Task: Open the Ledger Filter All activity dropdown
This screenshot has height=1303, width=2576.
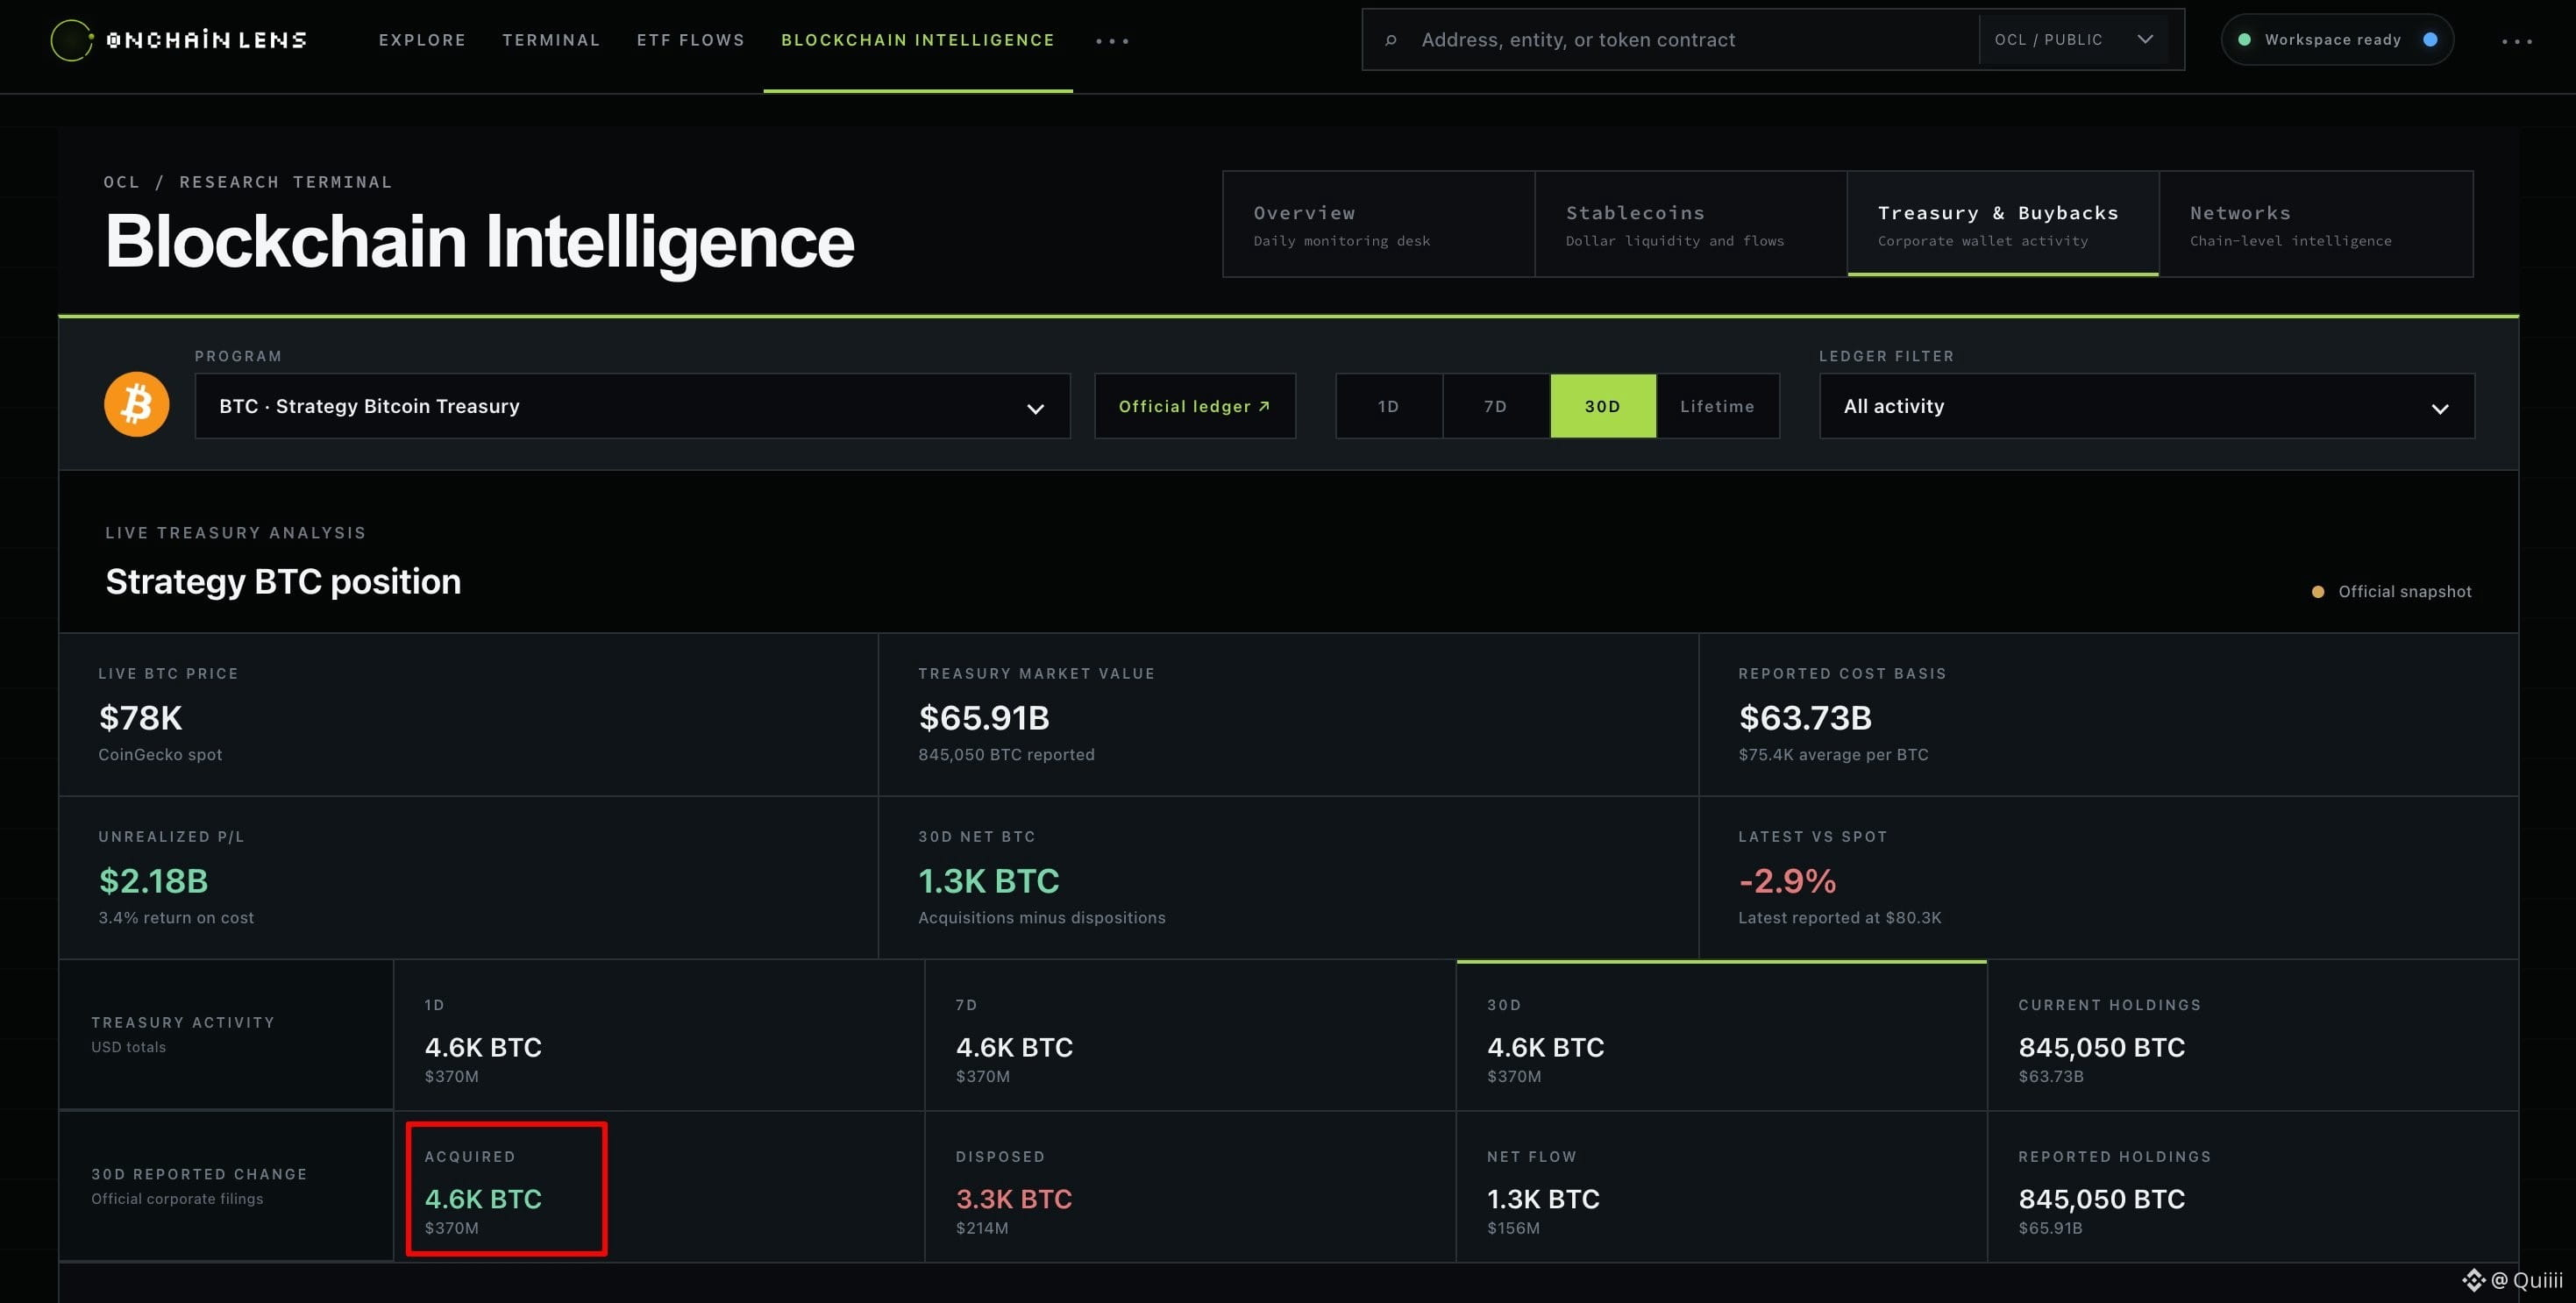Action: [x=2146, y=406]
